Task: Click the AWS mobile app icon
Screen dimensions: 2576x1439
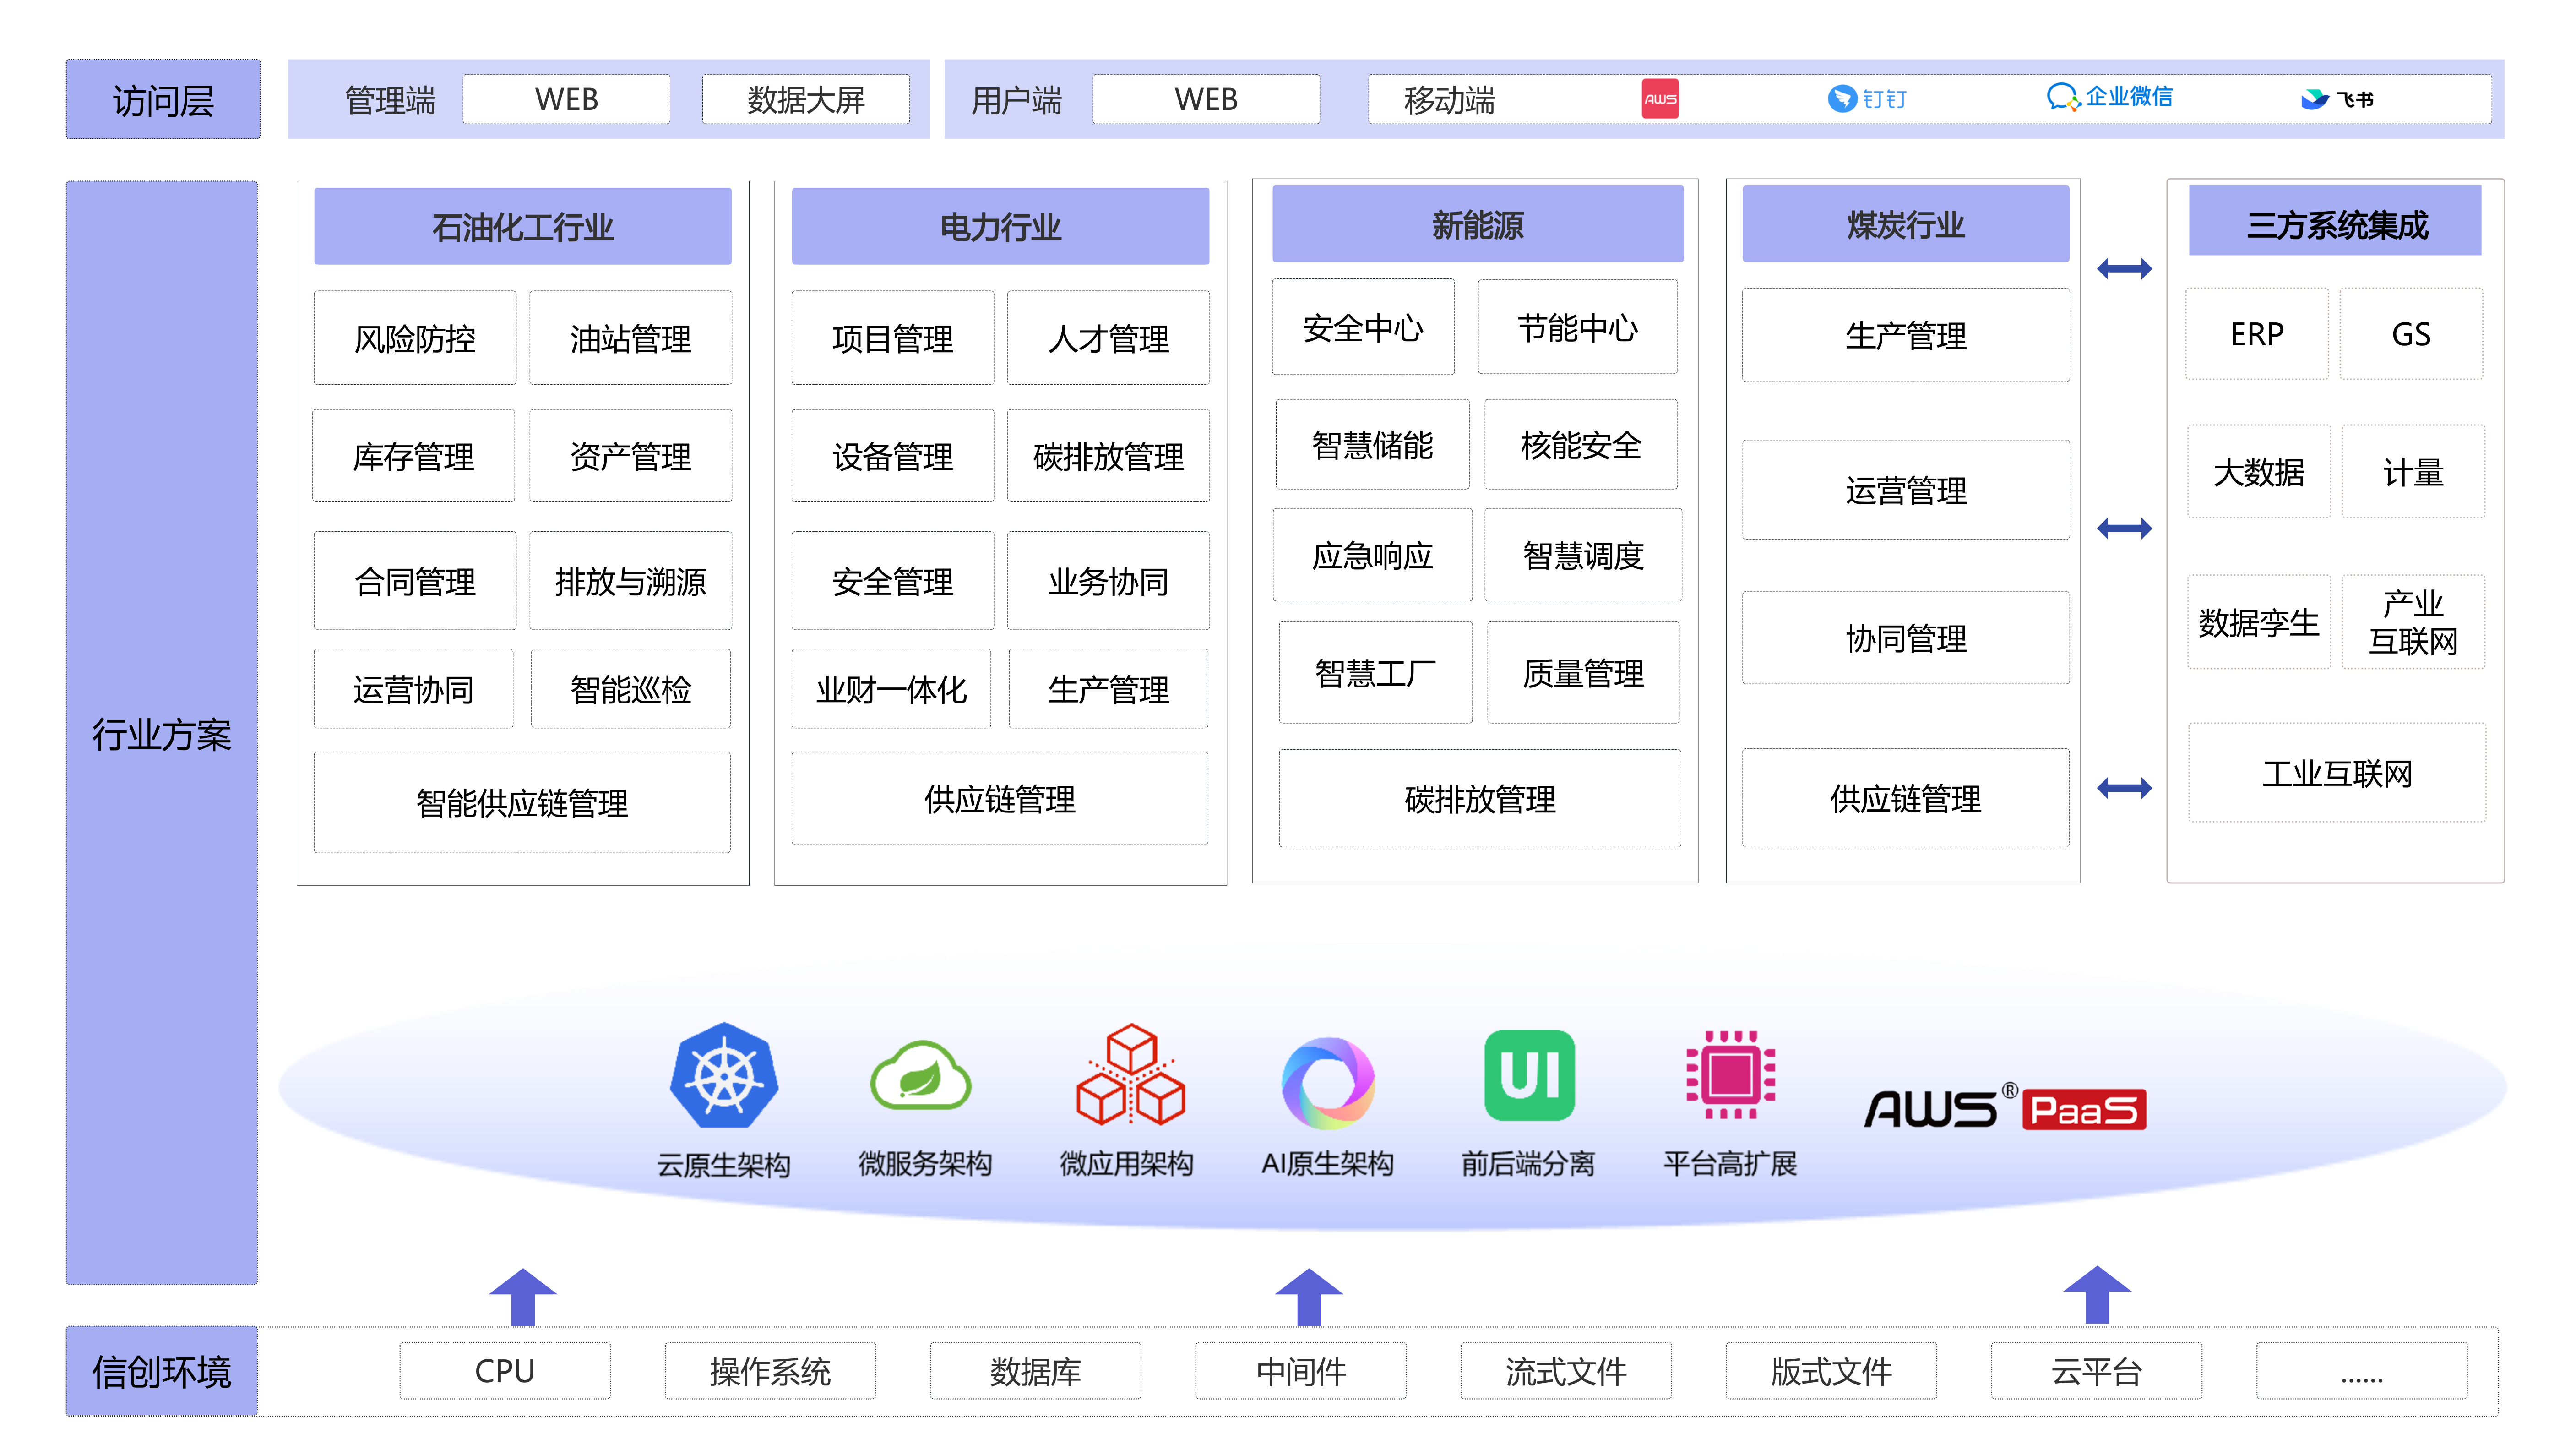Action: pos(1660,99)
